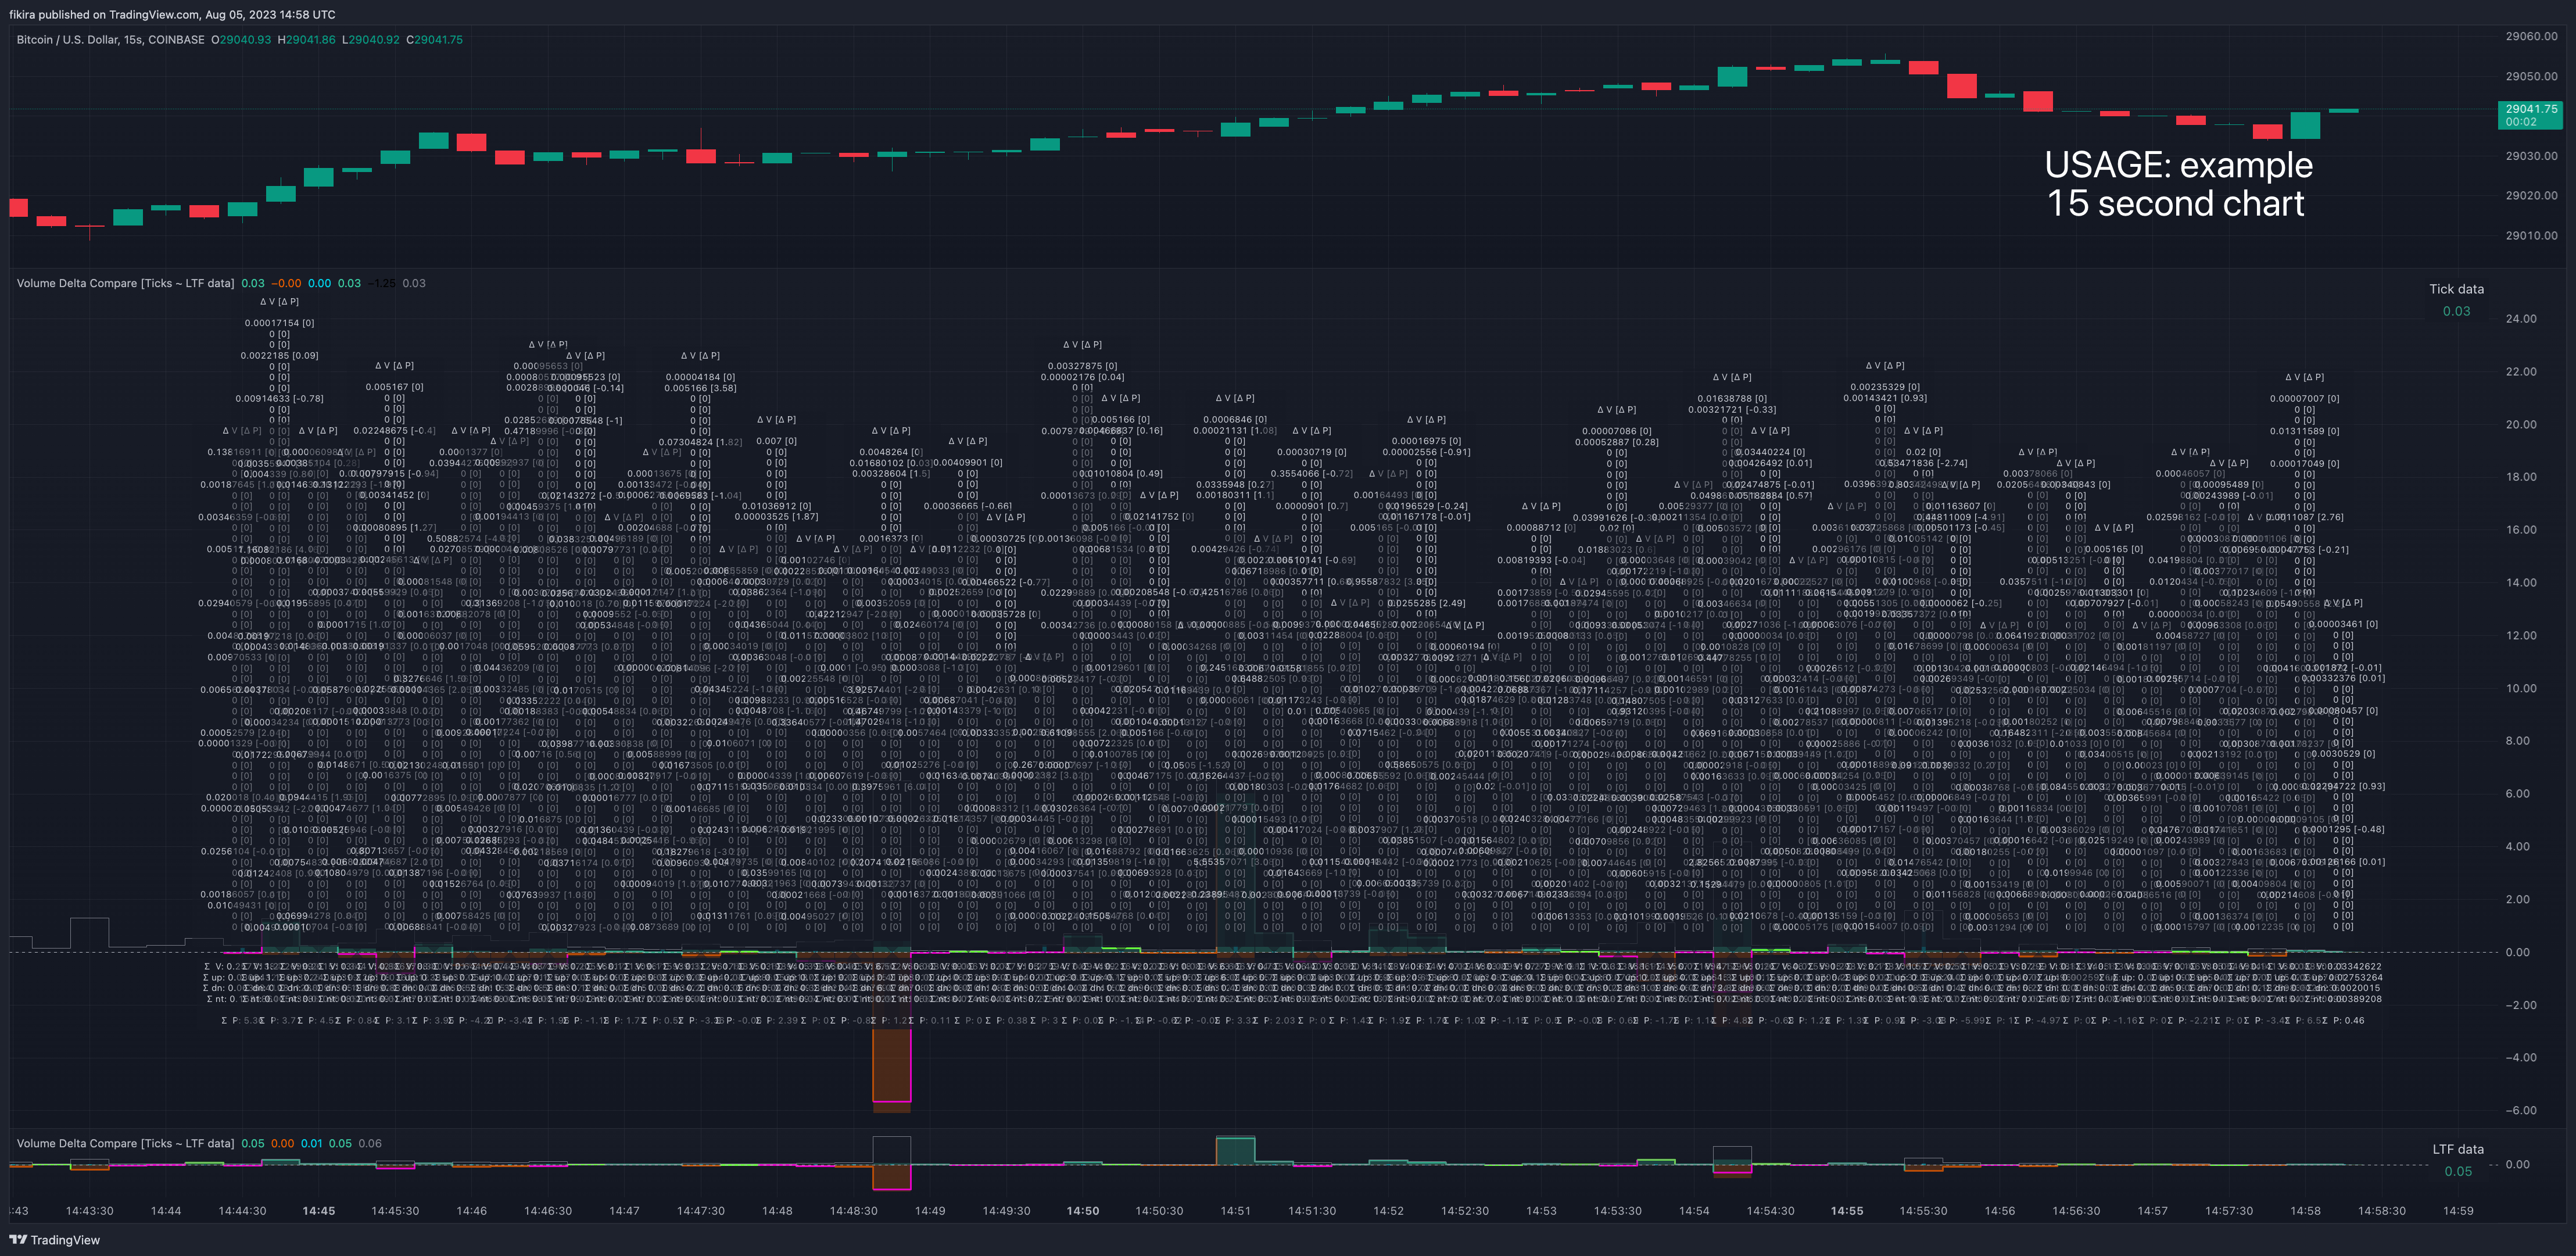This screenshot has height=1256, width=2576.
Task: Click the 'Tick data' table label
Action: point(2456,289)
